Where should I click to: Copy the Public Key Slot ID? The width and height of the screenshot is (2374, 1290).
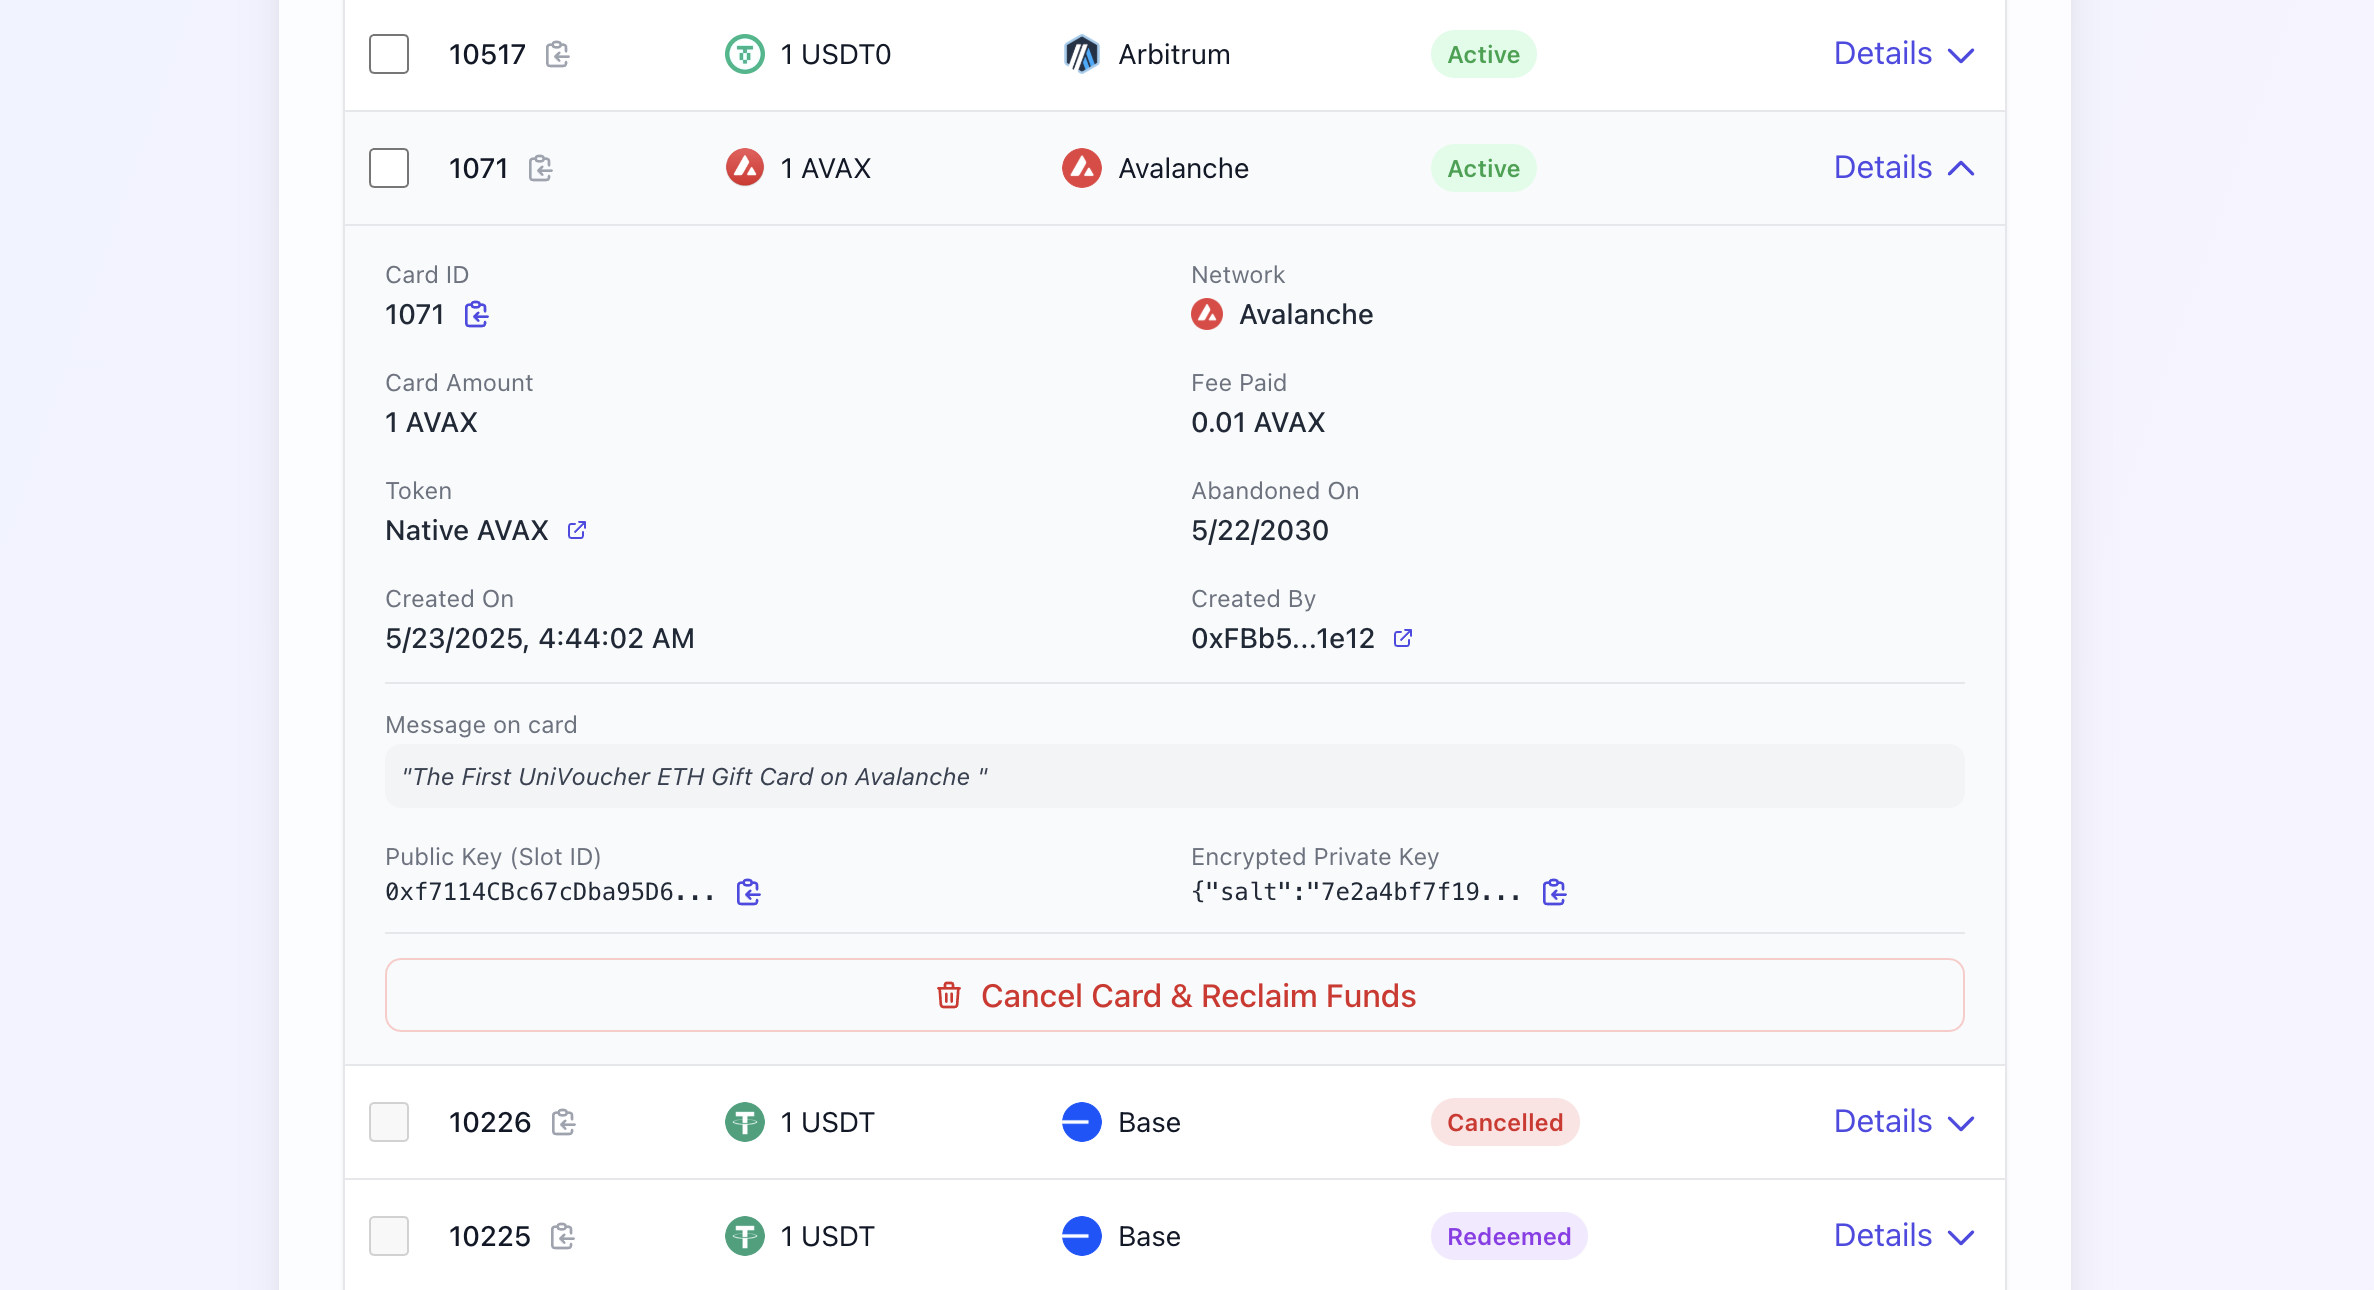pyautogui.click(x=748, y=892)
